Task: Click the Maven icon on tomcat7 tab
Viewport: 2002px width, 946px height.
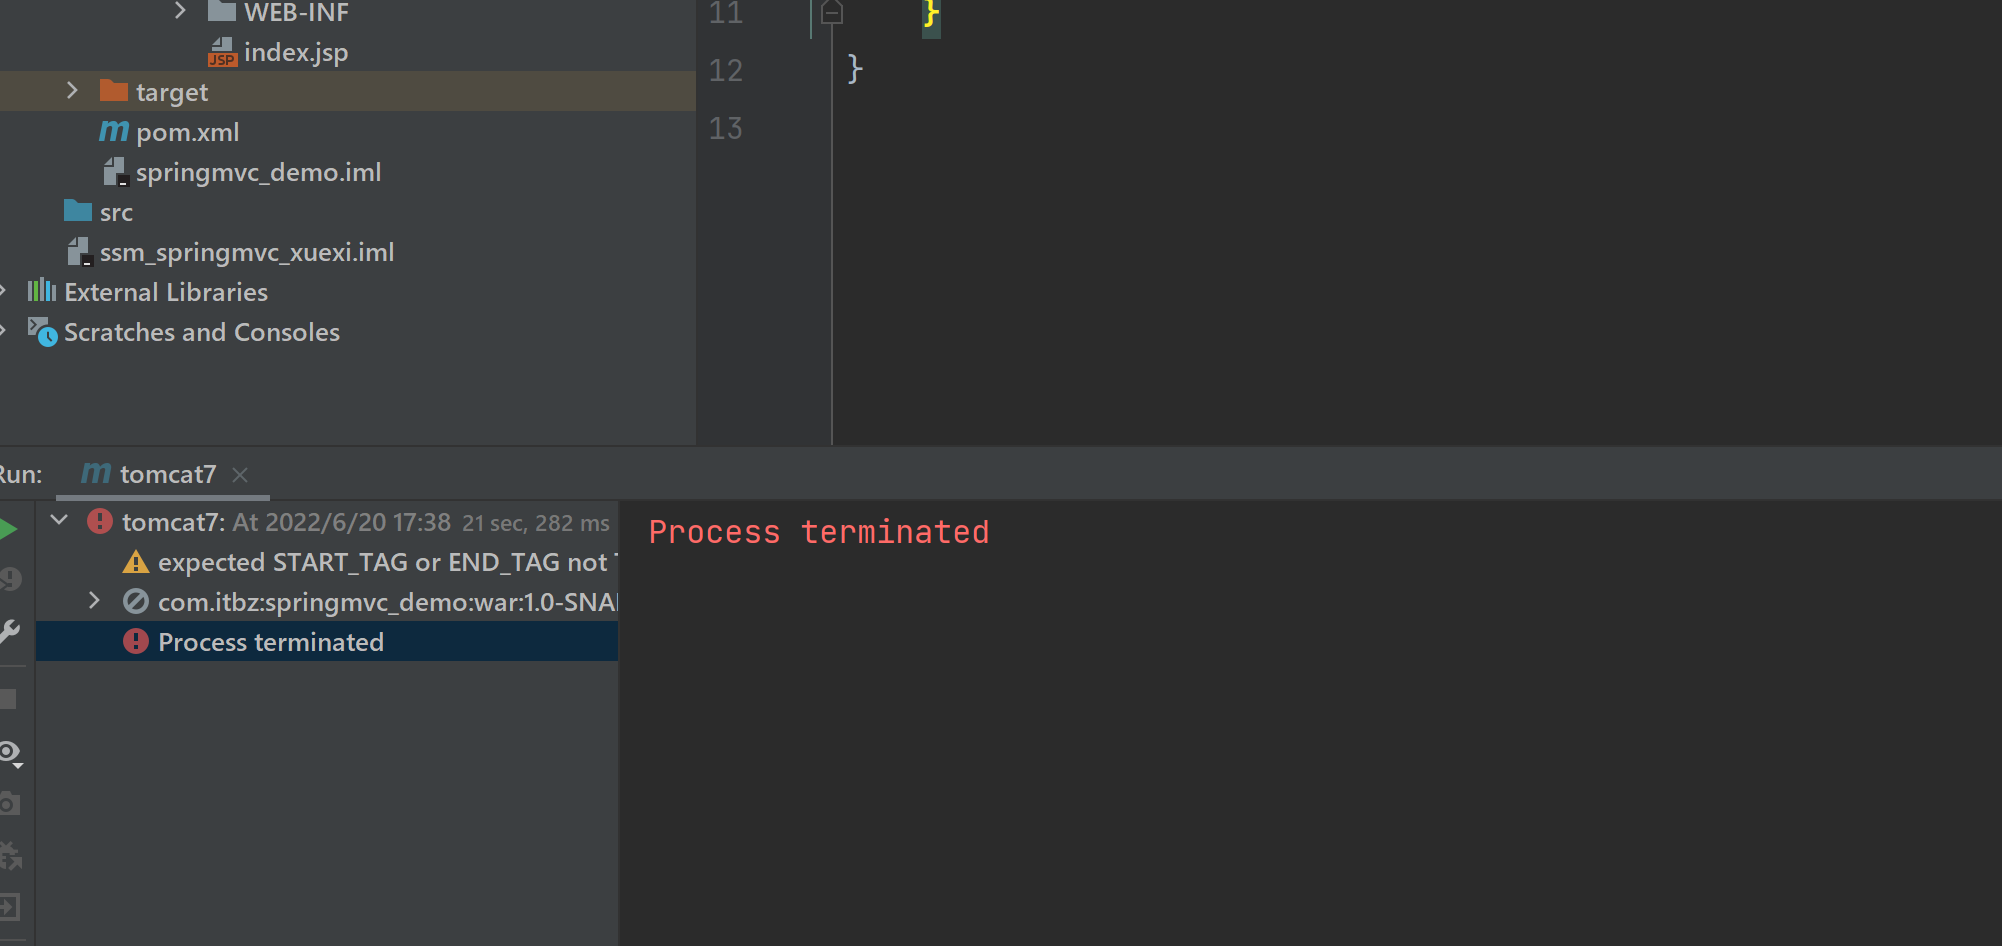Action: point(96,473)
